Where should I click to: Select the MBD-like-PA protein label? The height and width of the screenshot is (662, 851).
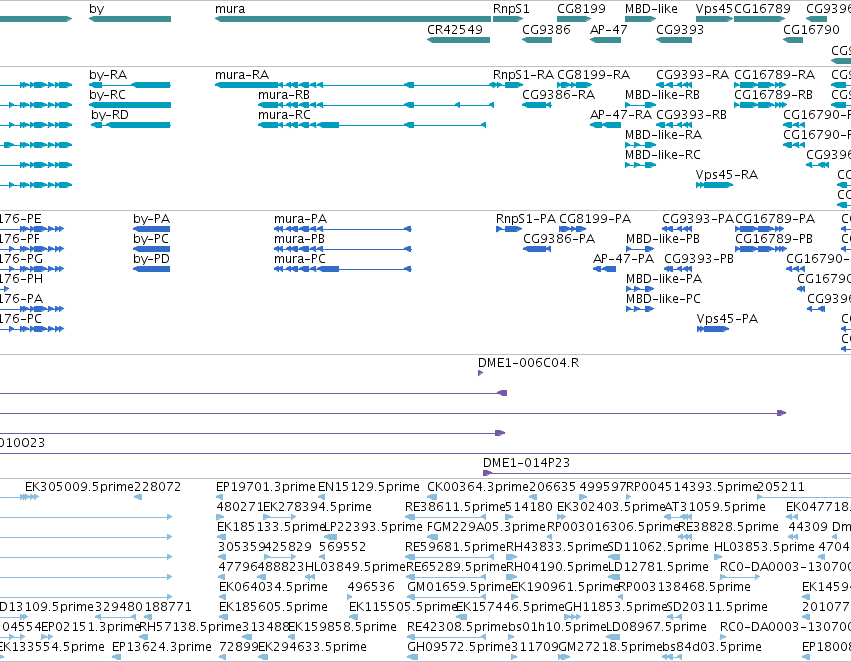pyautogui.click(x=664, y=279)
